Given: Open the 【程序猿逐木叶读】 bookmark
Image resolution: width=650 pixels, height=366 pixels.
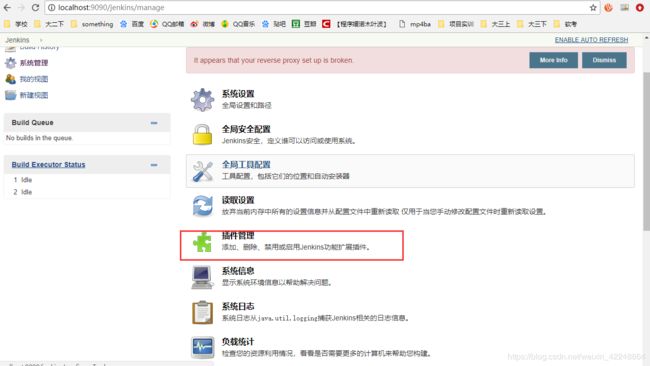Looking at the screenshot, I should pos(355,24).
